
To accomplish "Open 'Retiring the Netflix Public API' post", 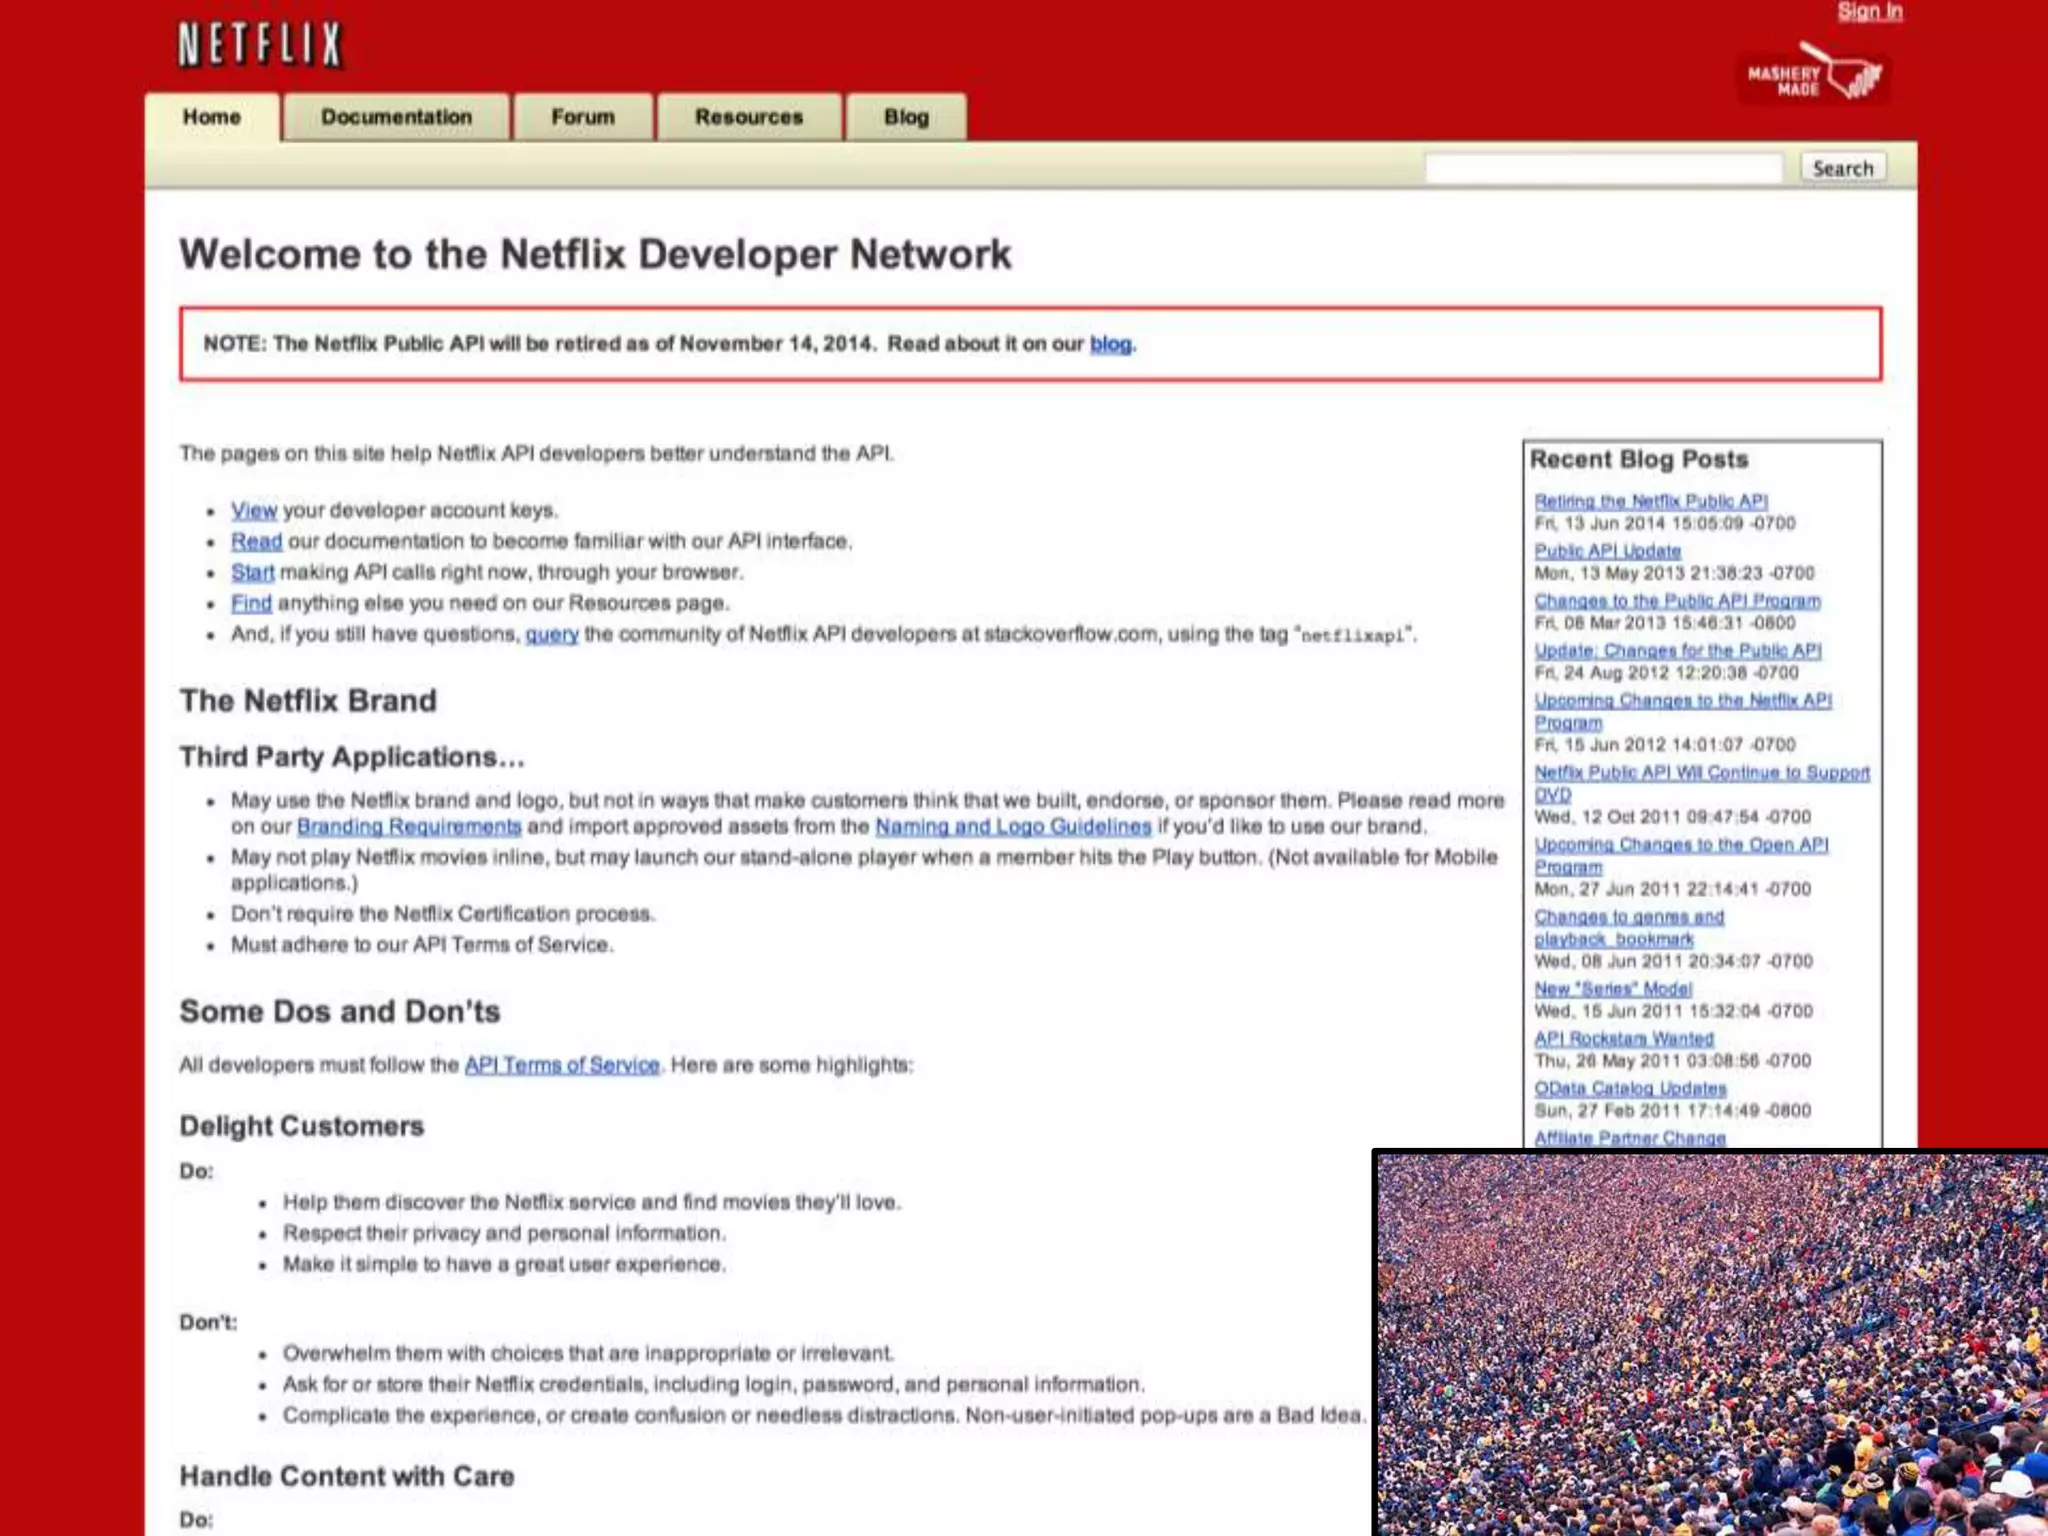I will [x=1651, y=501].
